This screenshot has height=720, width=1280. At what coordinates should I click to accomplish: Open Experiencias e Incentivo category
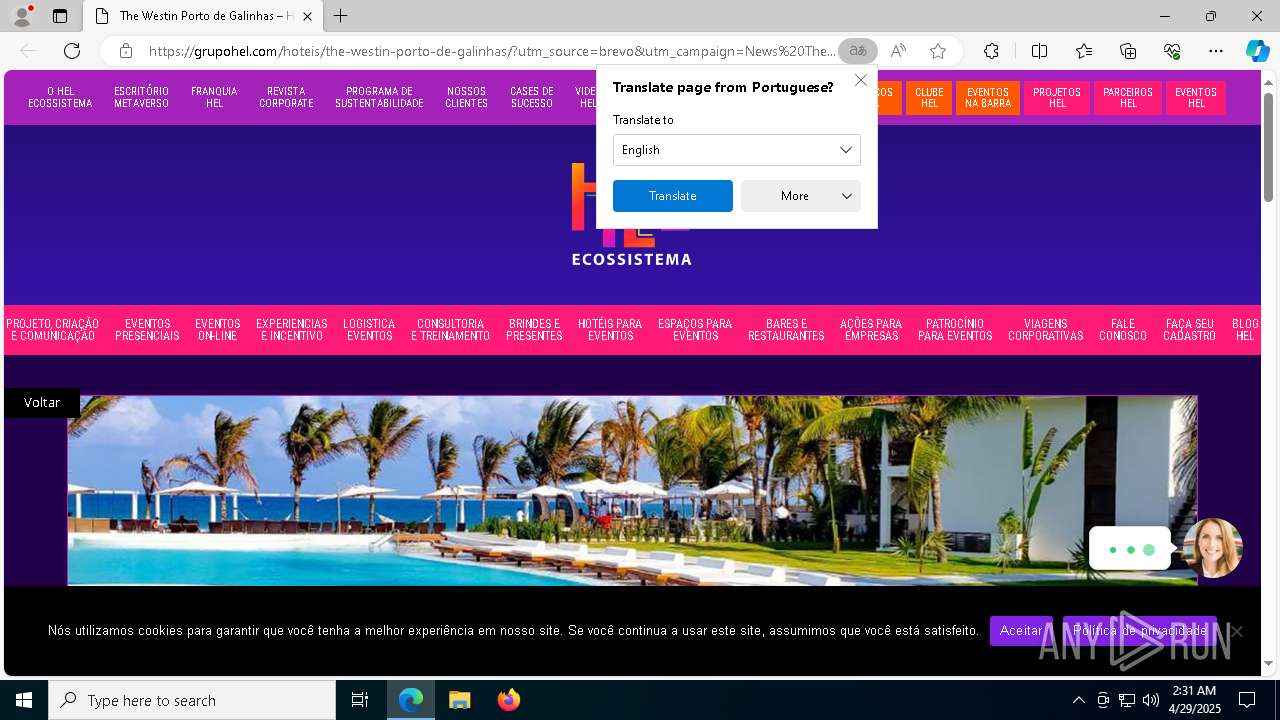tap(292, 330)
